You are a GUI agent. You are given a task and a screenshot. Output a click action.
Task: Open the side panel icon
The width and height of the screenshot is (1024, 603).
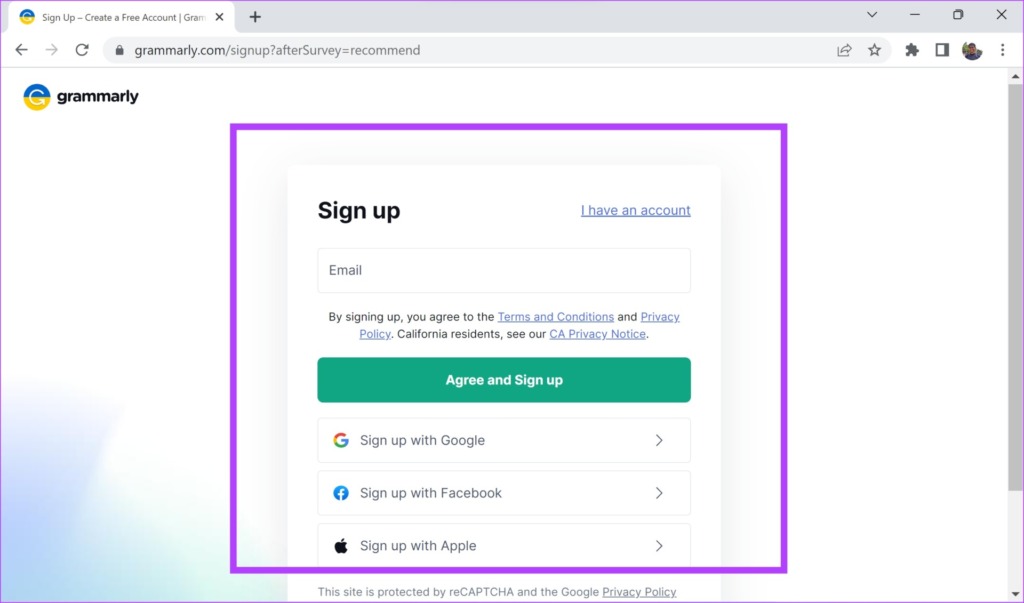pos(941,49)
